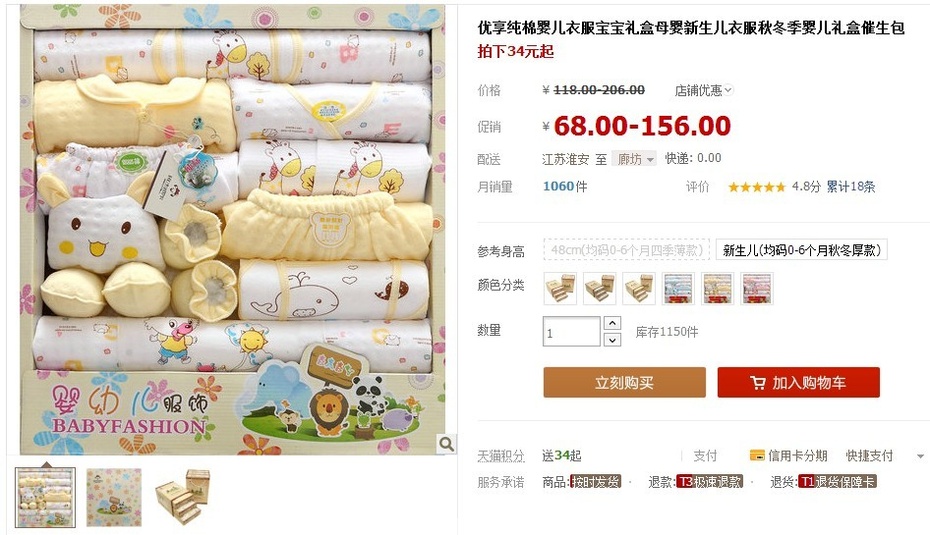This screenshot has width=930, height=535.
Task: Choose the first color swatch with boxes
Action: (x=560, y=289)
